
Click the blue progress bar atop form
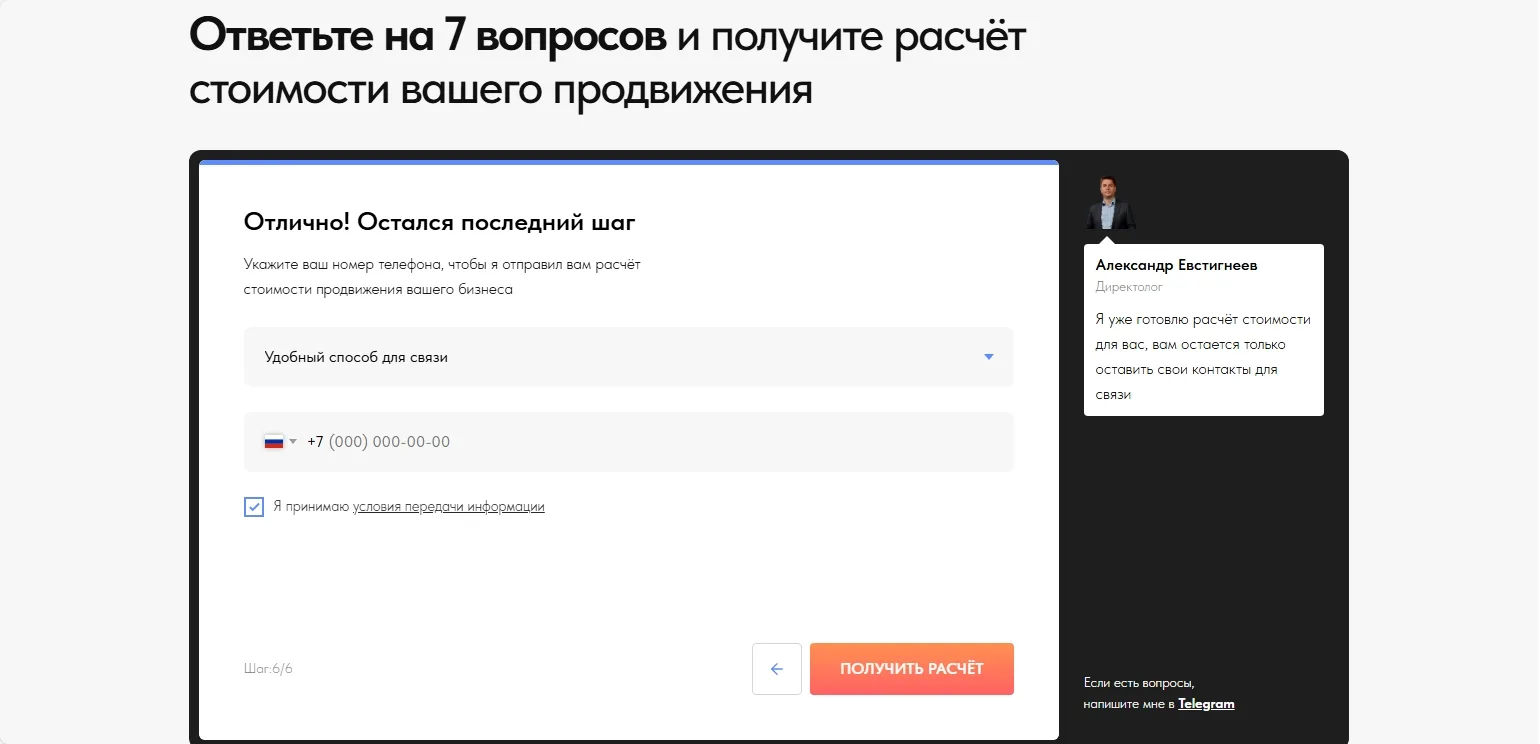point(629,162)
